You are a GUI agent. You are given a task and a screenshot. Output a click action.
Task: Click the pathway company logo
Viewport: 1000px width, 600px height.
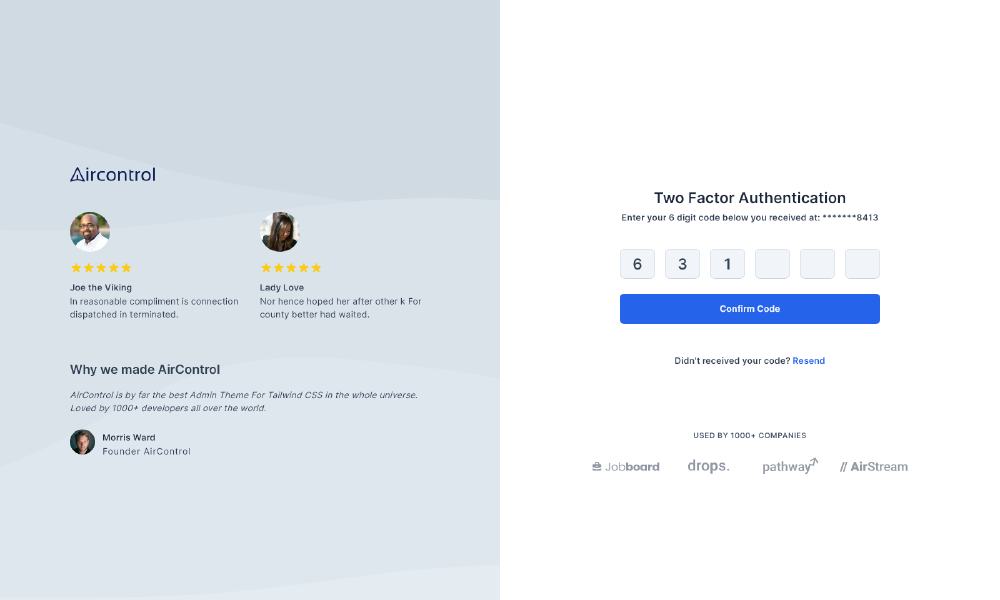pos(790,466)
